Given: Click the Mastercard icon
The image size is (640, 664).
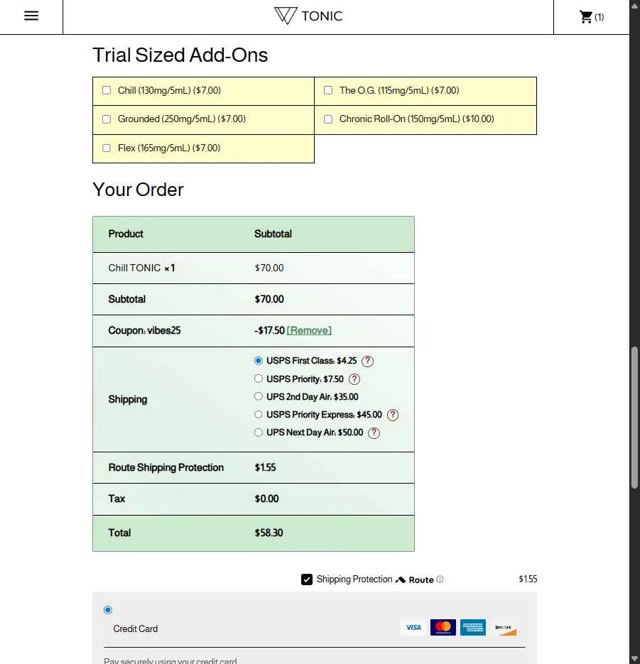Looking at the screenshot, I should pyautogui.click(x=443, y=628).
